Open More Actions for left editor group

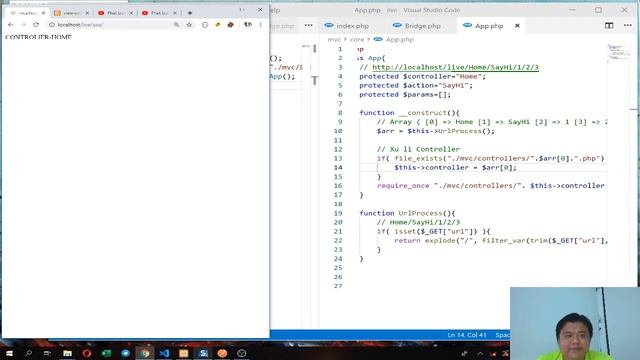309,26
